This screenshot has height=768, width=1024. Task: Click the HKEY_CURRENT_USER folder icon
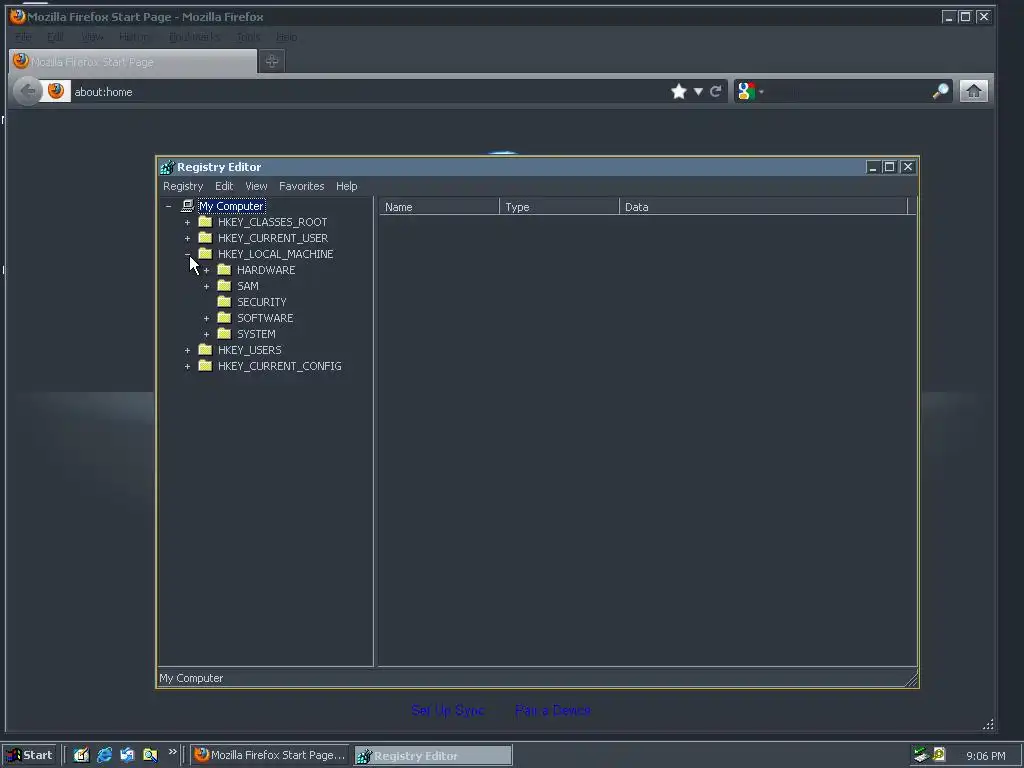click(x=205, y=238)
